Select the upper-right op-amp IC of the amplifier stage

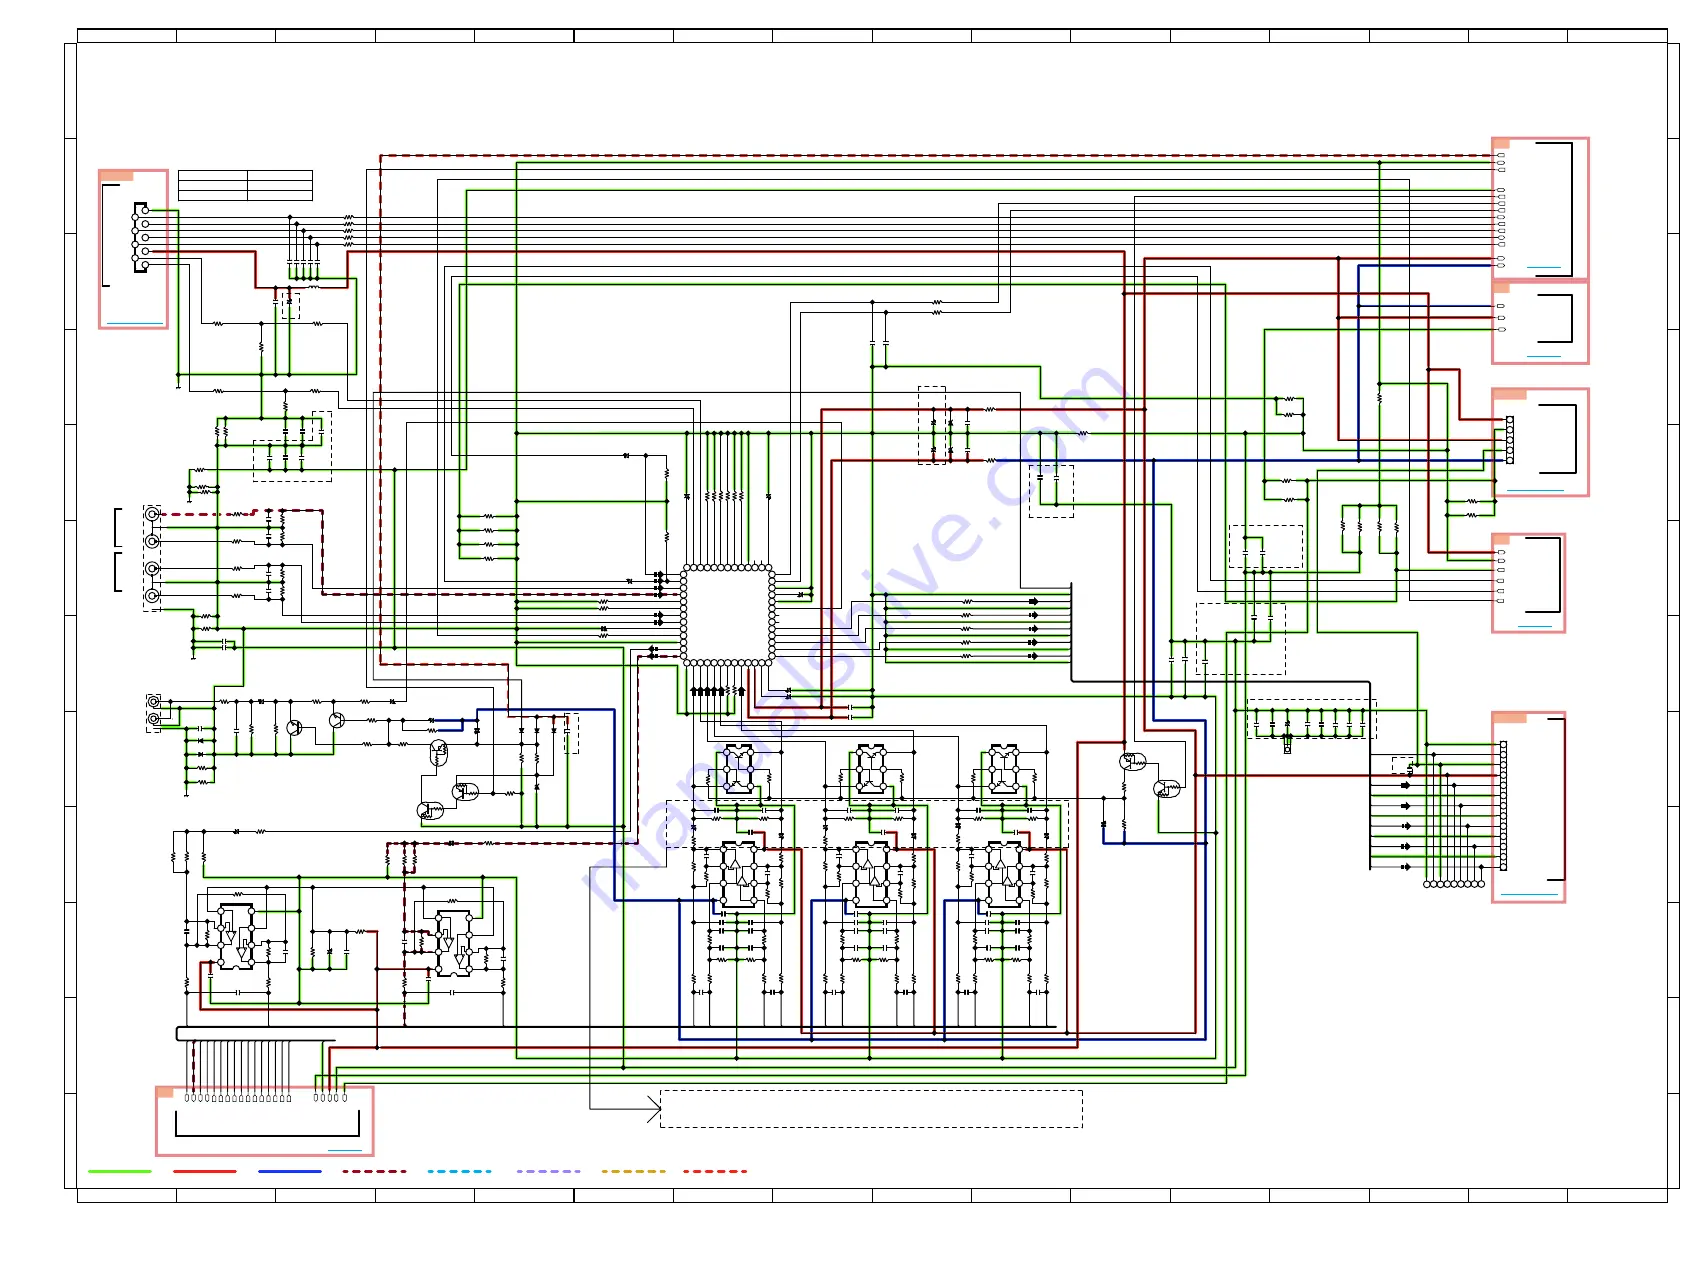click(1003, 769)
